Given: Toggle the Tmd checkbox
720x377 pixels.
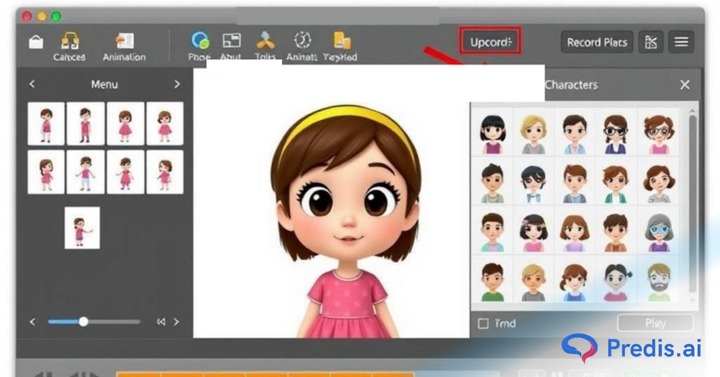Looking at the screenshot, I should click(483, 324).
